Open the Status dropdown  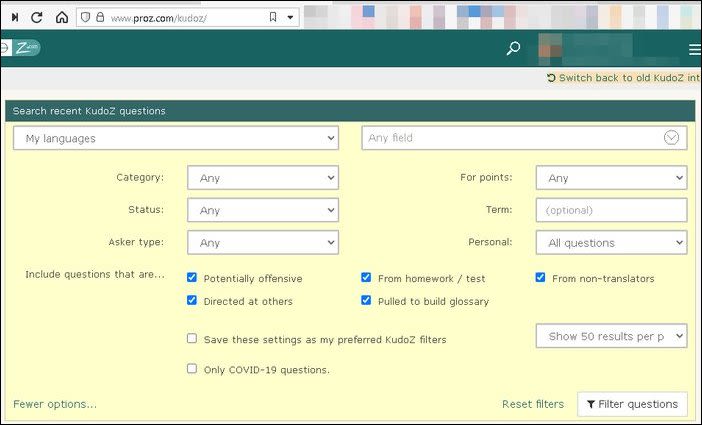tap(263, 210)
